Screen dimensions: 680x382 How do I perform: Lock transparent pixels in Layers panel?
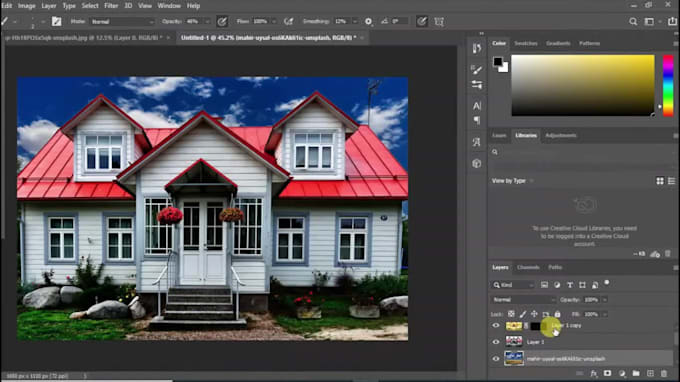(x=511, y=314)
